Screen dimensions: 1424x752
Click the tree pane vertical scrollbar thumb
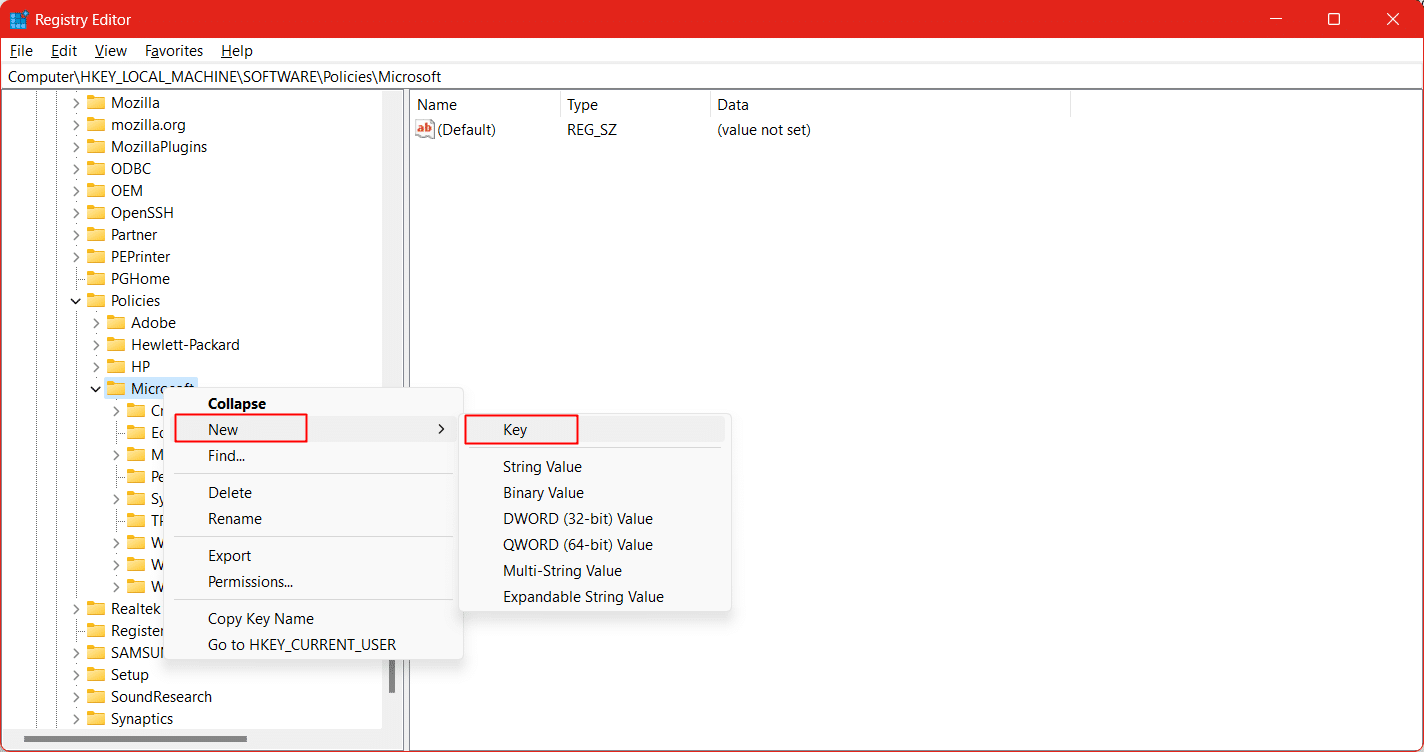coord(392,676)
